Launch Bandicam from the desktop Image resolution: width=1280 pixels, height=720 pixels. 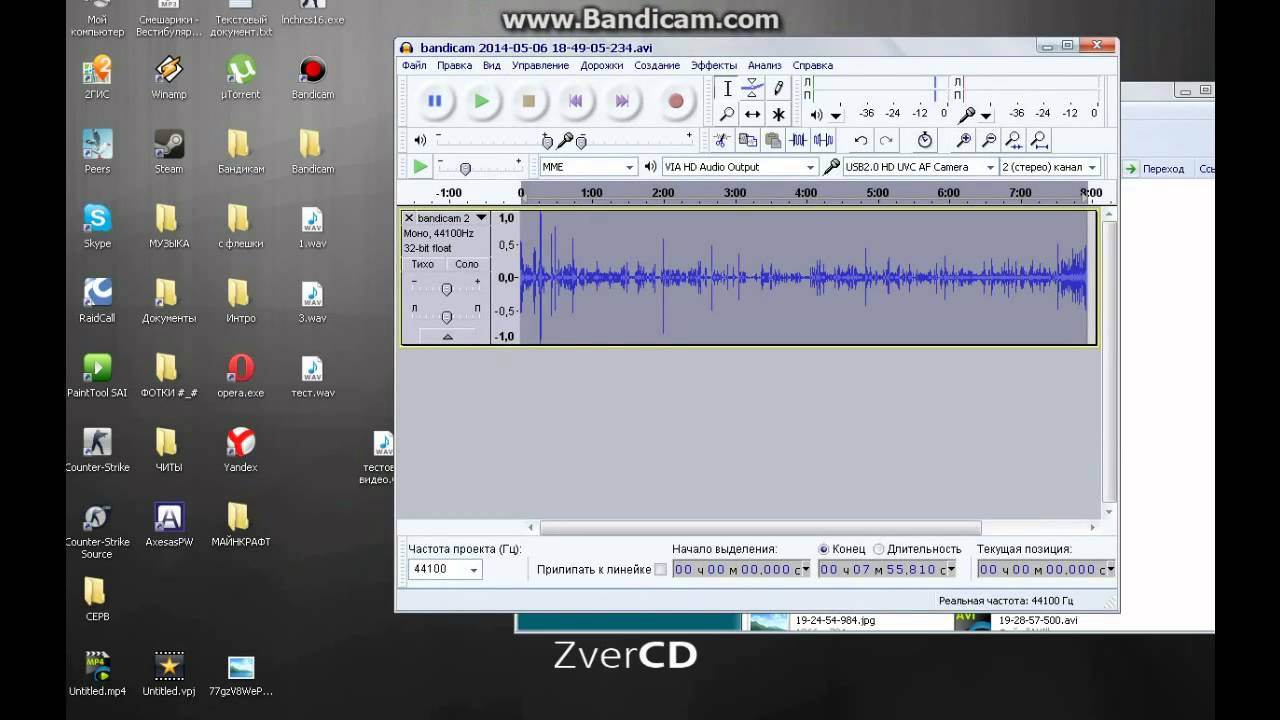(313, 79)
